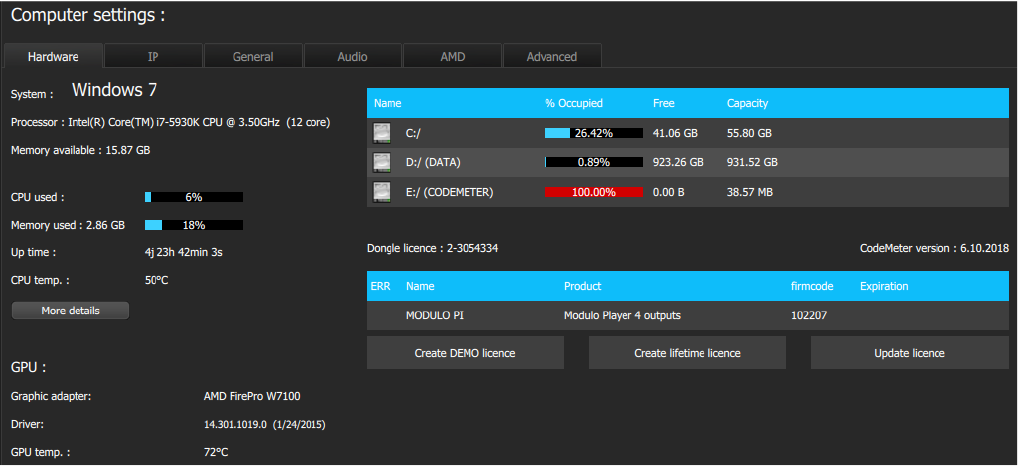The width and height of the screenshot is (1018, 466).
Task: Click the E:/ (CODEMETER) drive name
Action: click(x=449, y=192)
